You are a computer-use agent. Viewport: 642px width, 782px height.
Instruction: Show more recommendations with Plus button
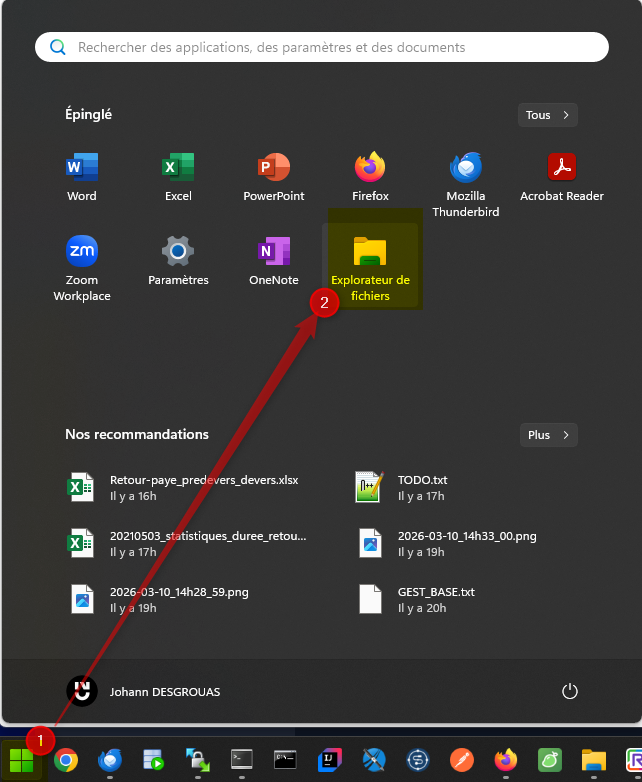pyautogui.click(x=548, y=435)
